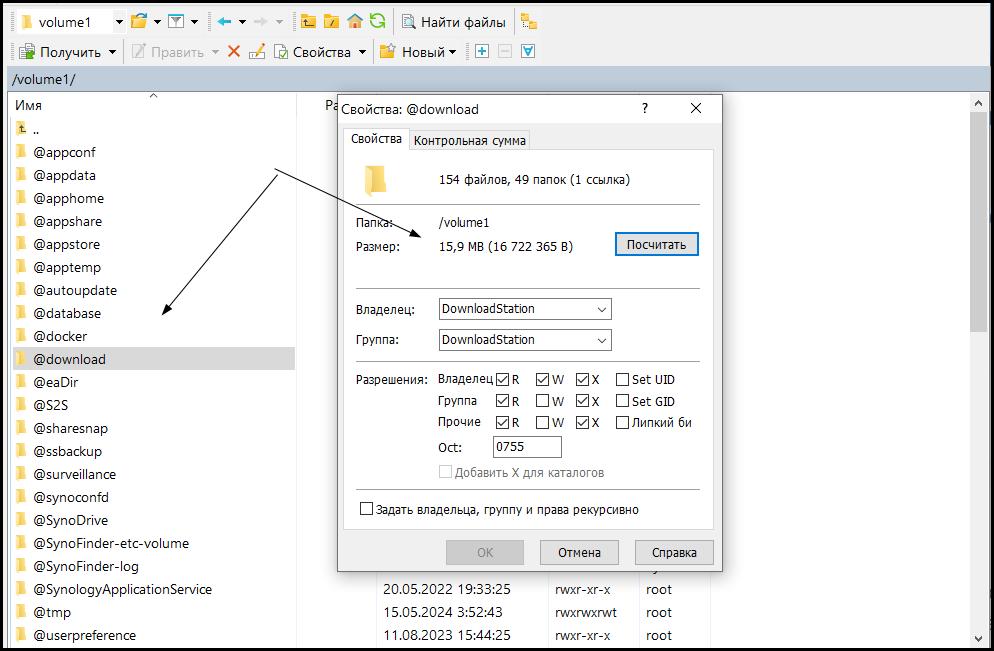Click the Rename pencil icon
Viewport: 994px width, 651px height.
[257, 51]
